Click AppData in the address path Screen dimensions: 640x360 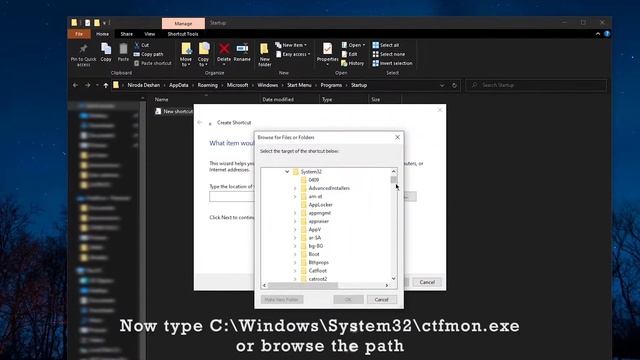tap(179, 85)
